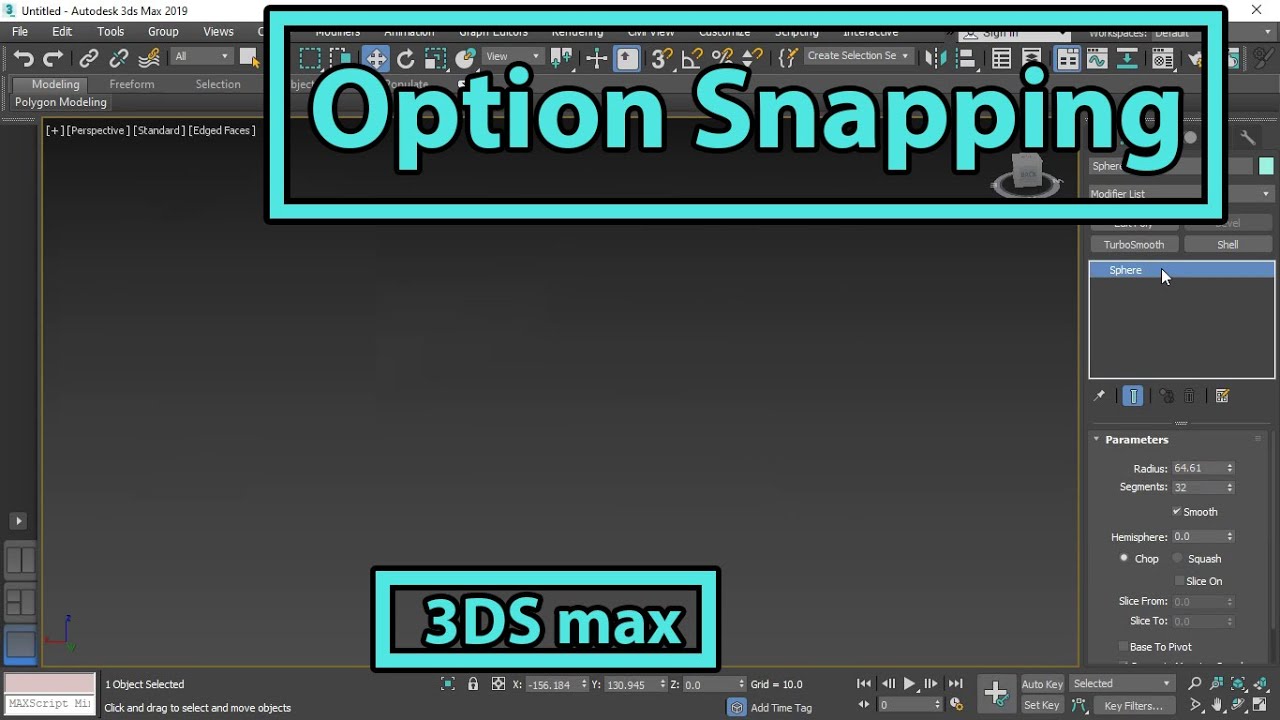Click the Set Keys large plus button
1280x720 pixels.
[995, 693]
